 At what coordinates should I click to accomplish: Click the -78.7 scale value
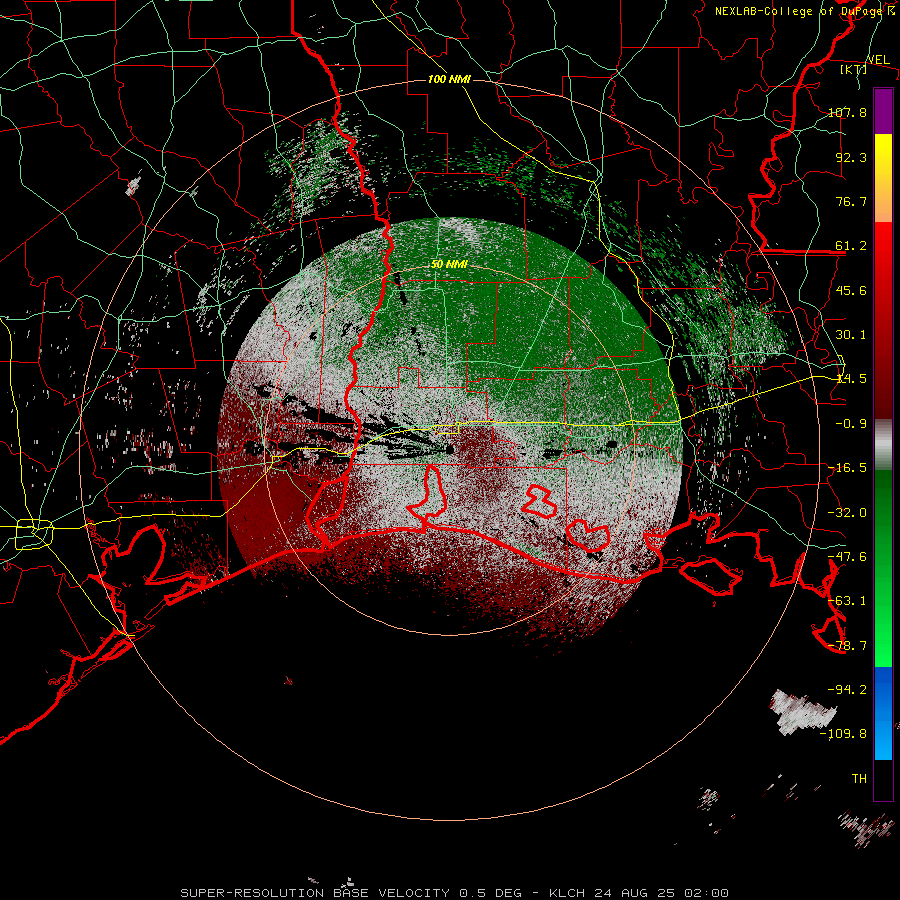847,646
